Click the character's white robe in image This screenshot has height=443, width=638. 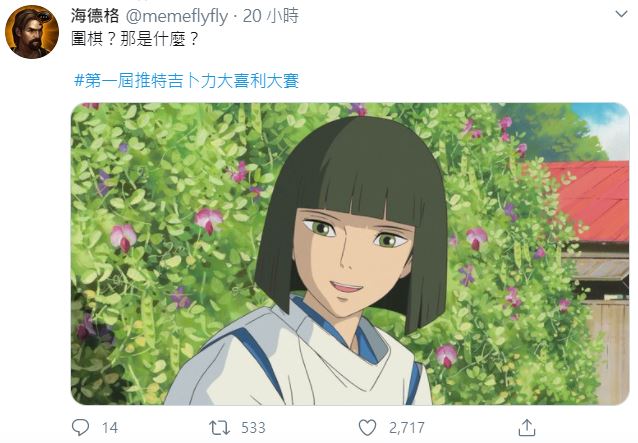point(299,362)
